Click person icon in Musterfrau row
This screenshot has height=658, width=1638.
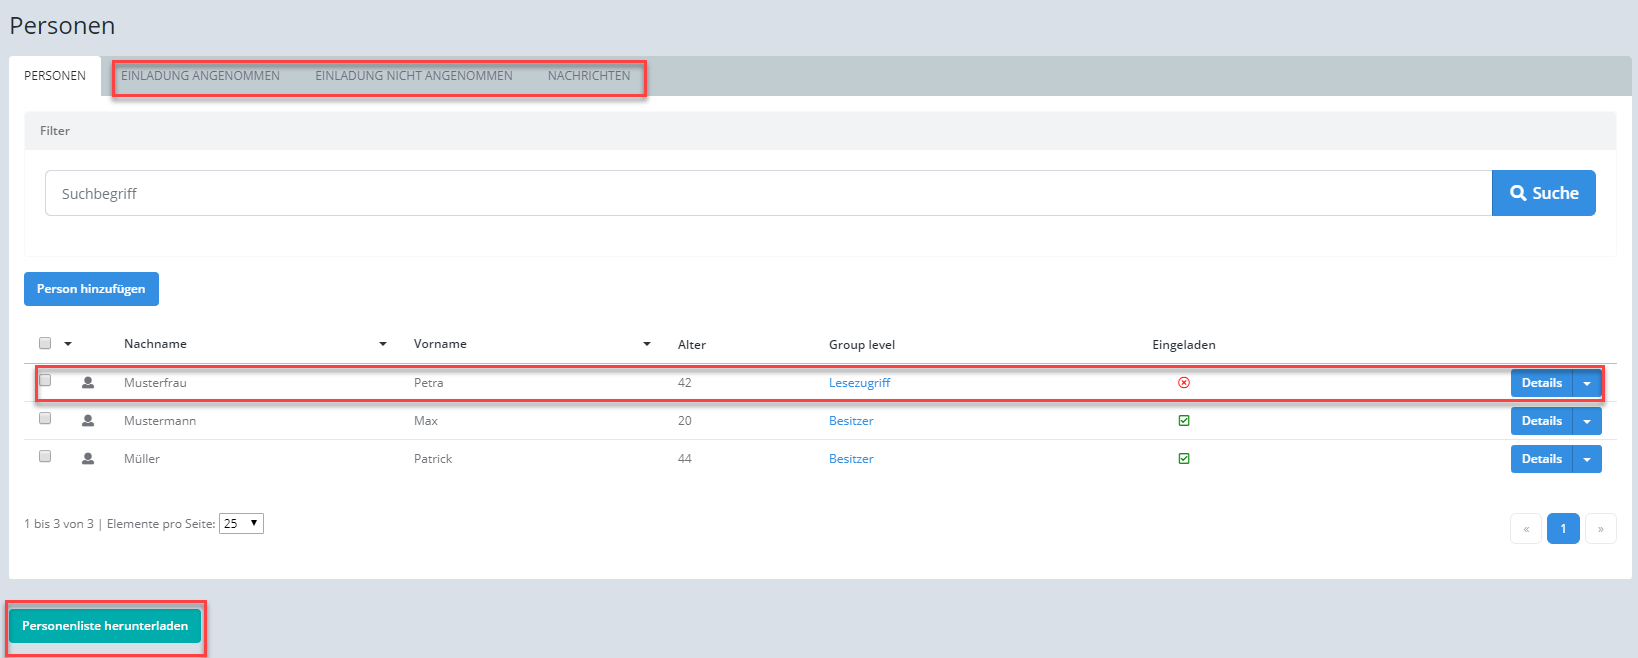[88, 383]
